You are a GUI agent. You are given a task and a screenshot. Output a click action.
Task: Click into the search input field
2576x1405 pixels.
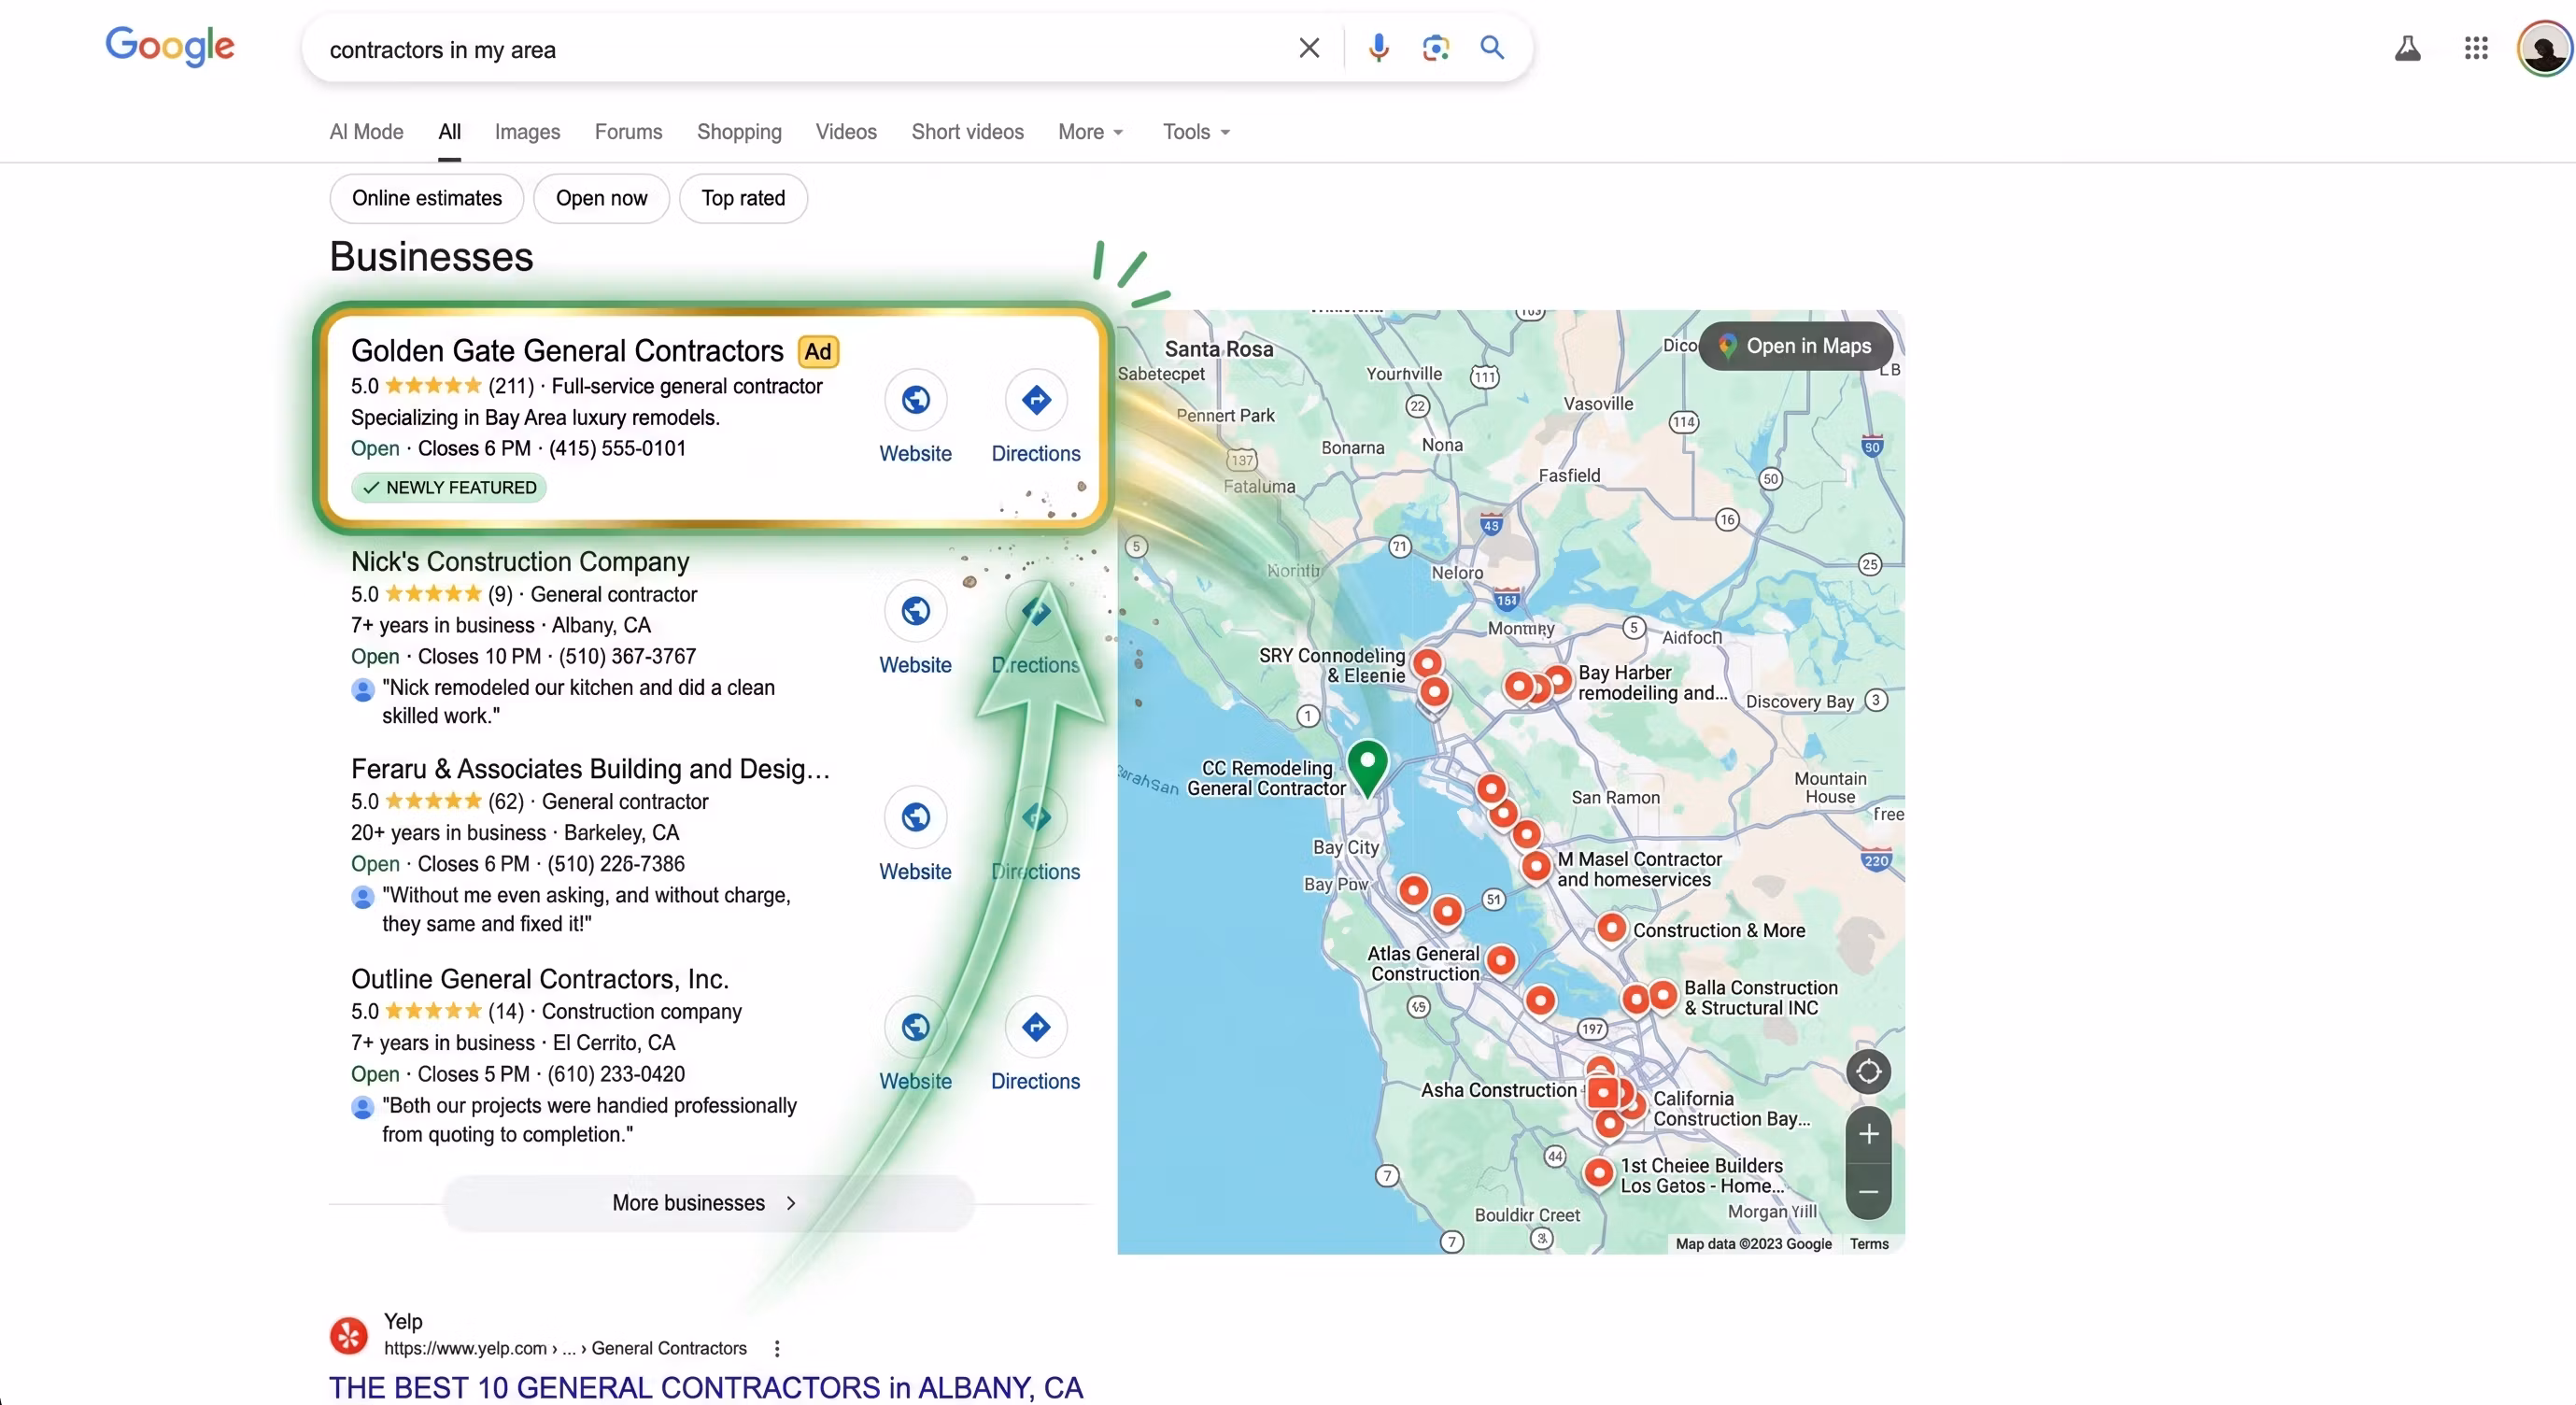click(x=800, y=49)
